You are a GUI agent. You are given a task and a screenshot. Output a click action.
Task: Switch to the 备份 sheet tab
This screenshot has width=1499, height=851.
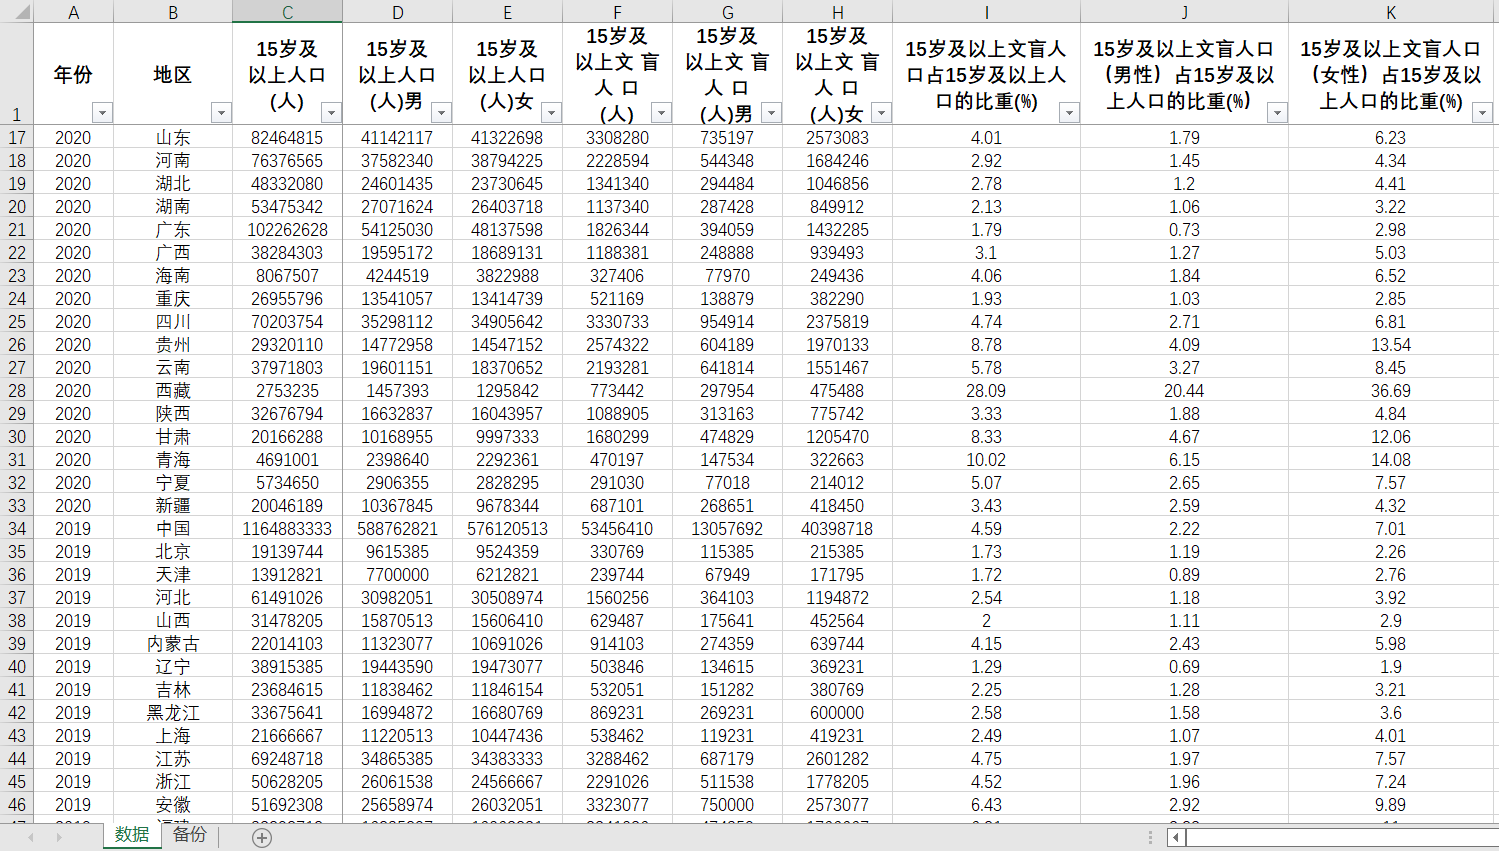point(190,835)
